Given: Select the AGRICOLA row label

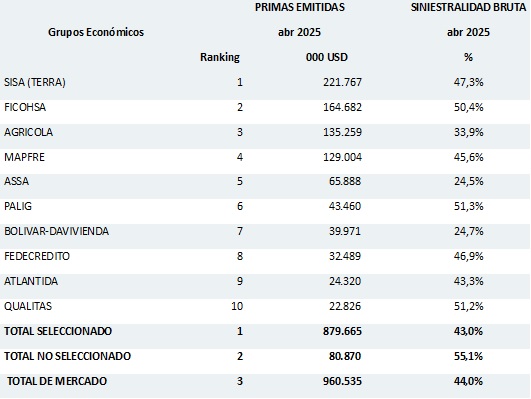Looking at the screenshot, I should (28, 132).
